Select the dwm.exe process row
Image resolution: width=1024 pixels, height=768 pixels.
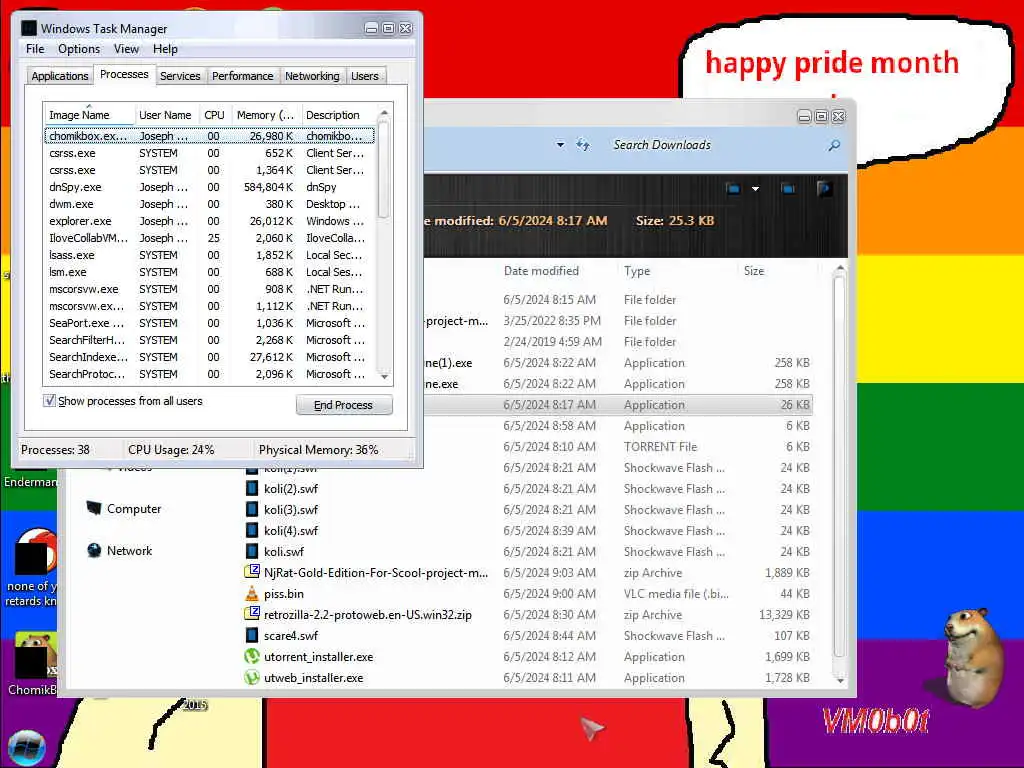pos(209,204)
